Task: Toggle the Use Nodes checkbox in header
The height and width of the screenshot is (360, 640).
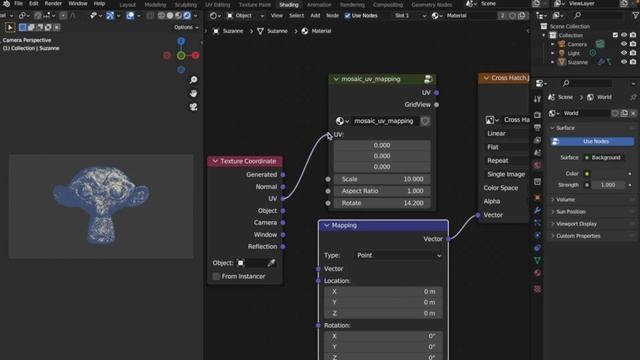Action: click(x=347, y=16)
